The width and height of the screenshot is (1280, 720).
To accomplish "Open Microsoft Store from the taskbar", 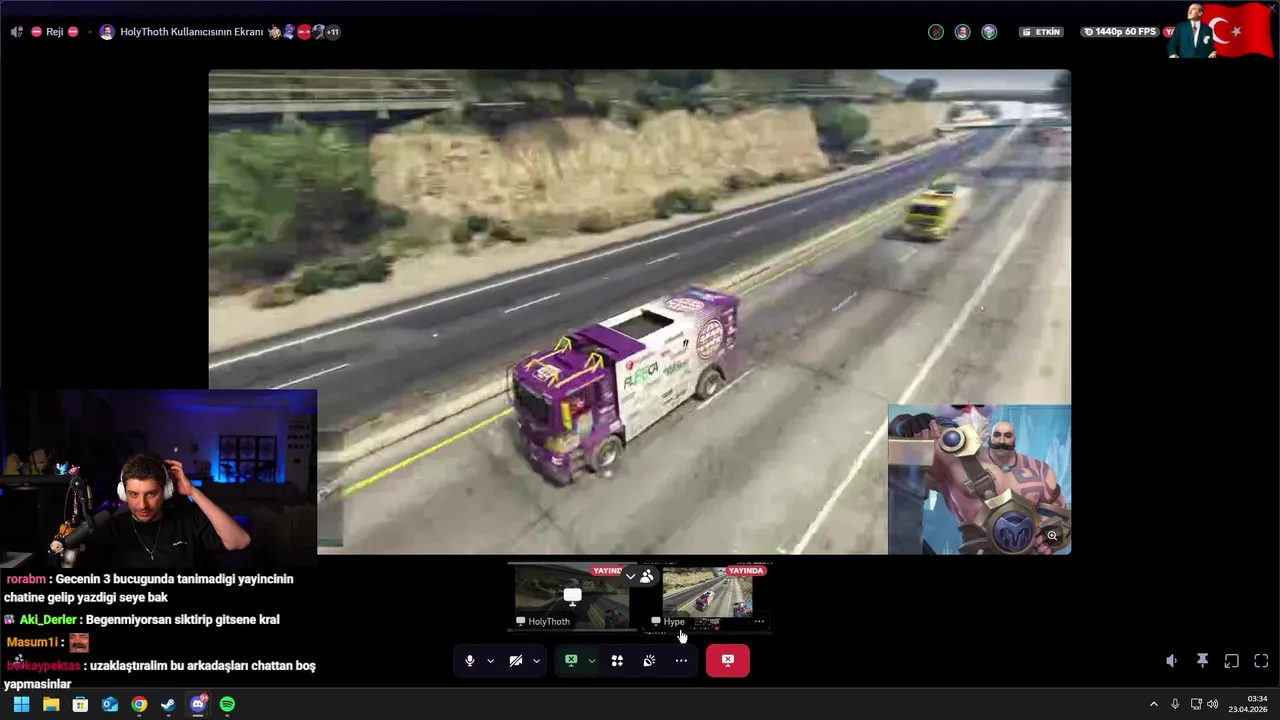I will coord(80,705).
